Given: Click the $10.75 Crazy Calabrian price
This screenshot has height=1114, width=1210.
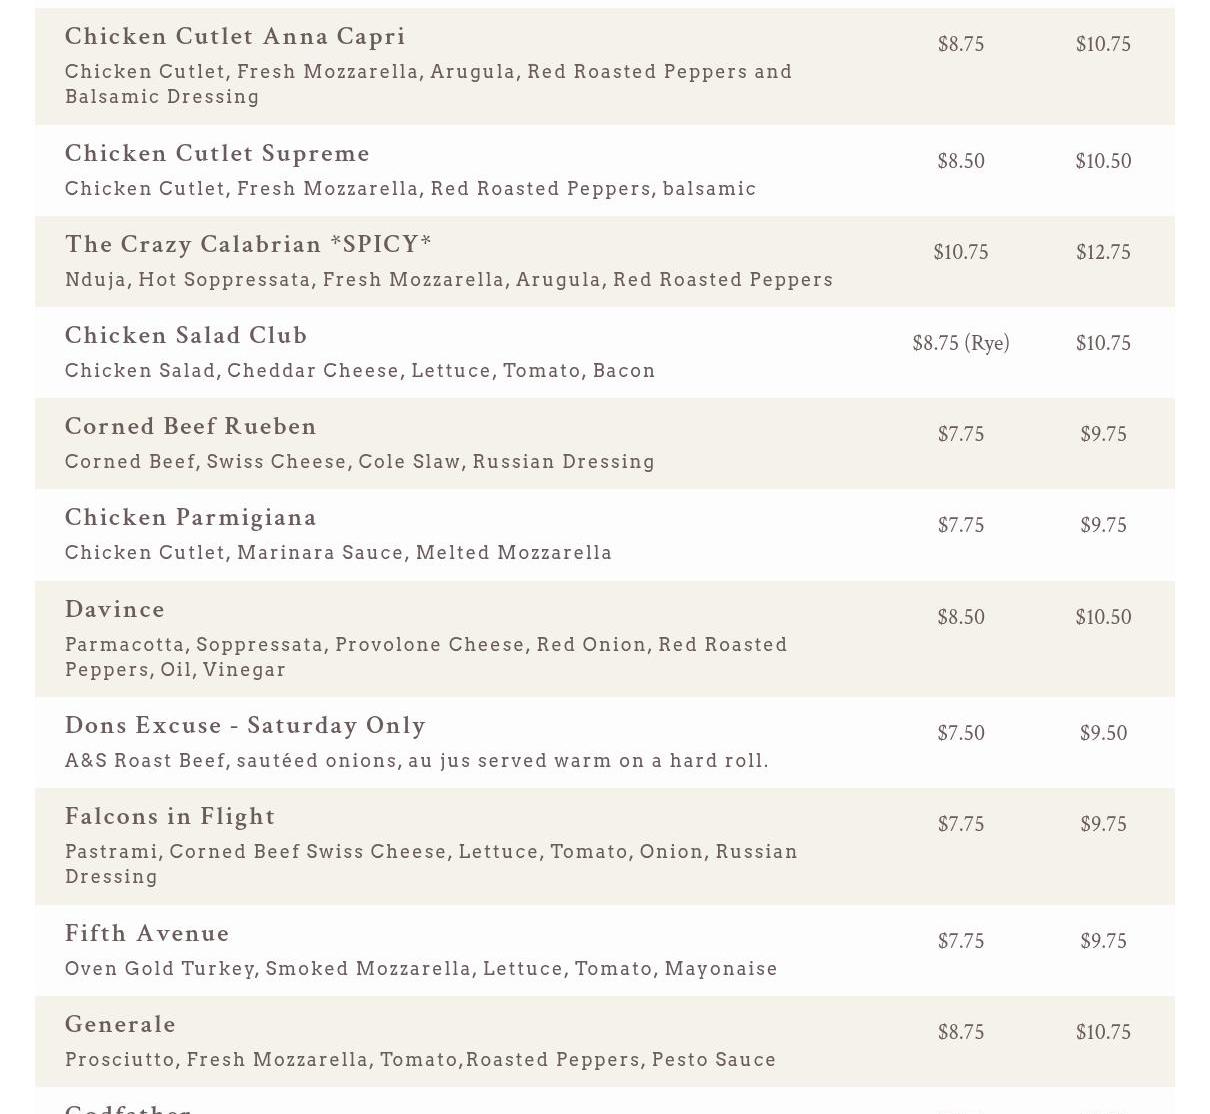Looking at the screenshot, I should point(961,252).
